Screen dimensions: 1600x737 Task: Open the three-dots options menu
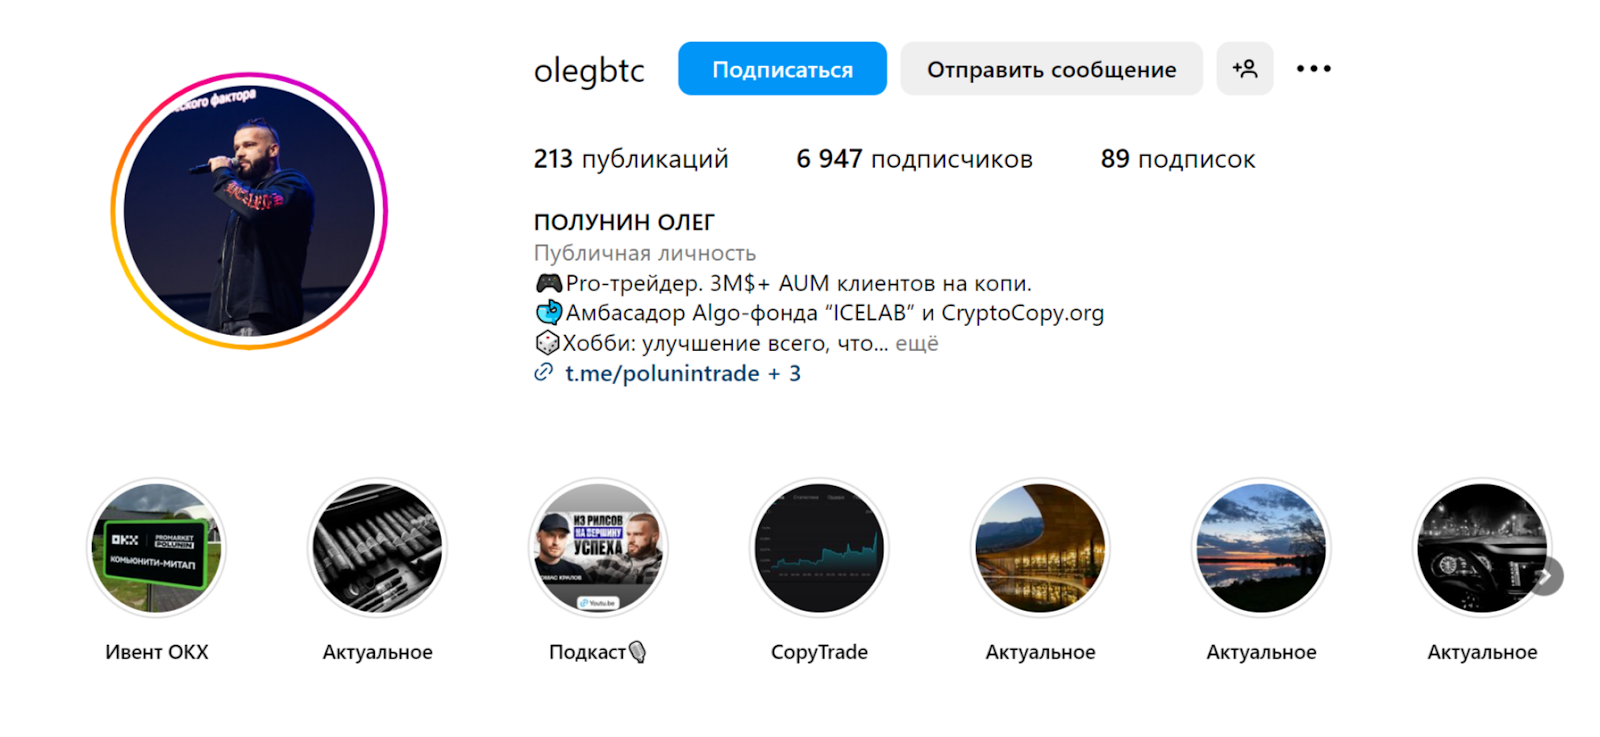coord(1313,69)
